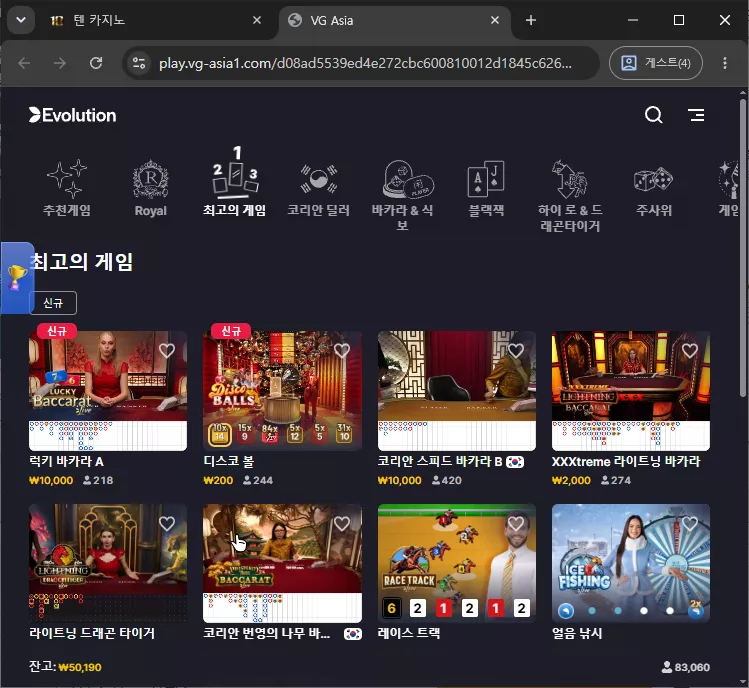Open the 하이 로 & 드래곤타이거 category
Image resolution: width=749 pixels, height=688 pixels.
pyautogui.click(x=570, y=196)
